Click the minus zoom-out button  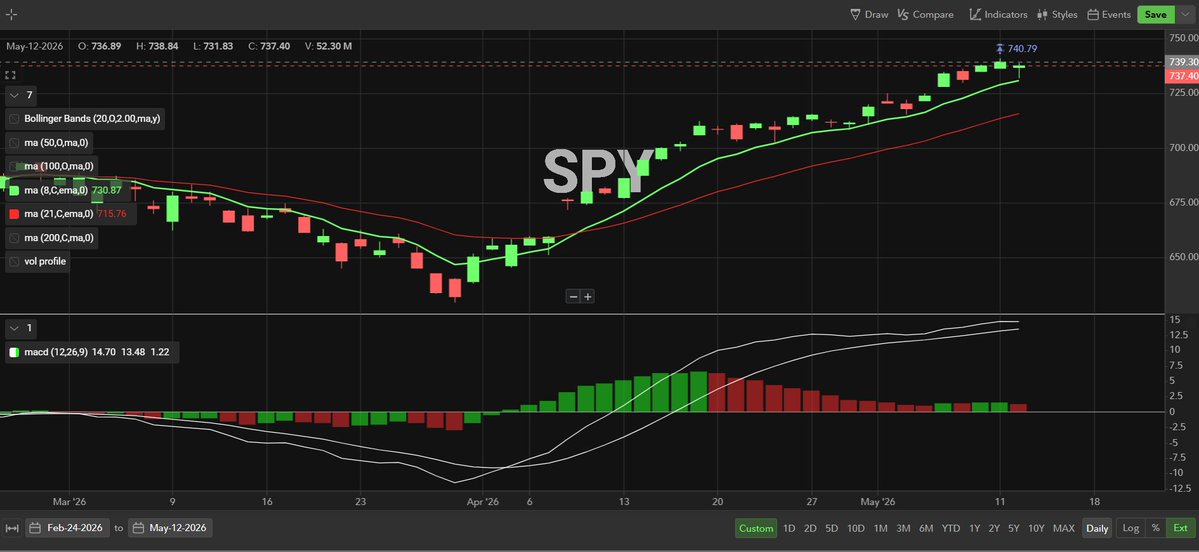[x=573, y=297]
